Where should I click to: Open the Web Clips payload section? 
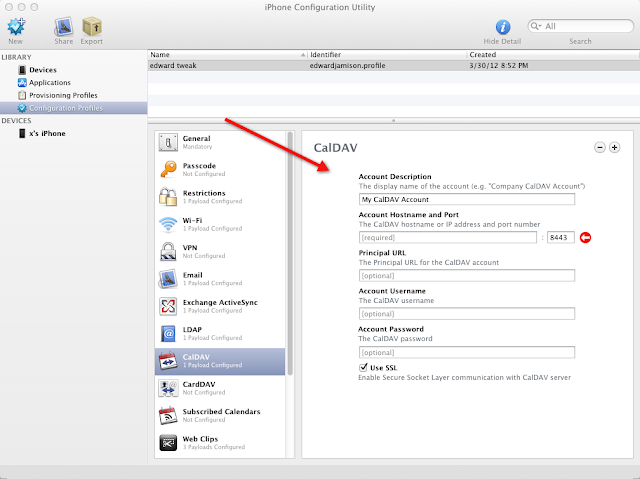220,443
